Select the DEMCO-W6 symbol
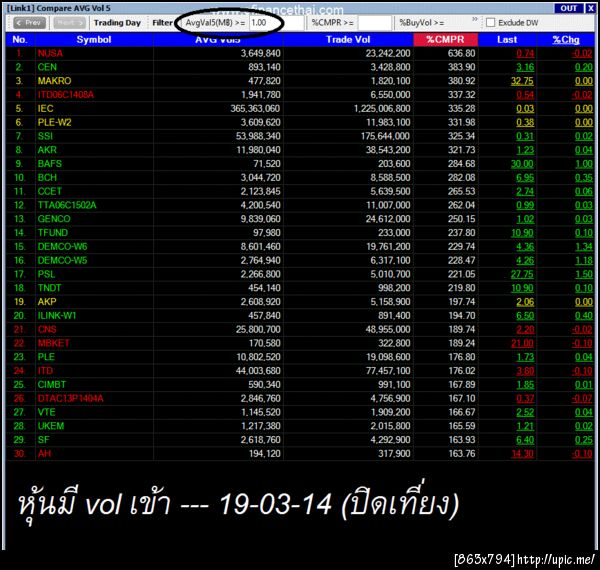 pyautogui.click(x=62, y=246)
